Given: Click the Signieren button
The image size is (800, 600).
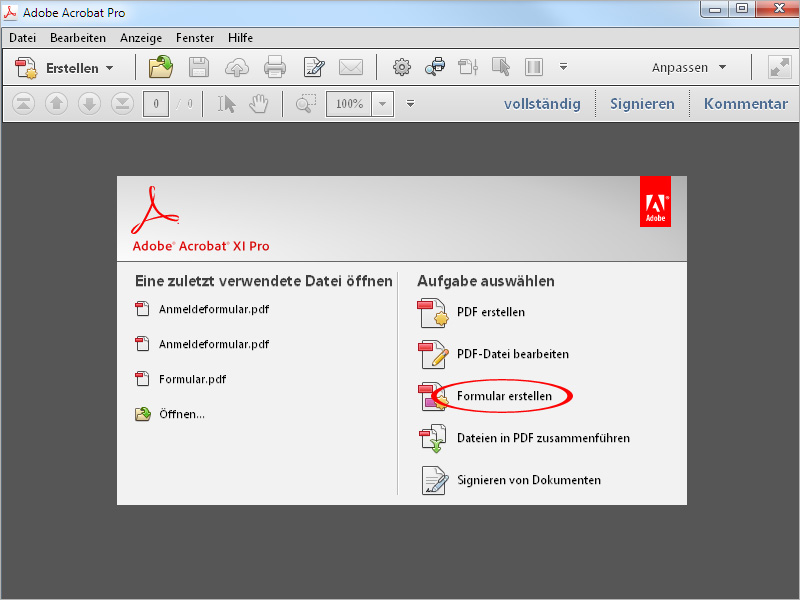Looking at the screenshot, I should 643,103.
